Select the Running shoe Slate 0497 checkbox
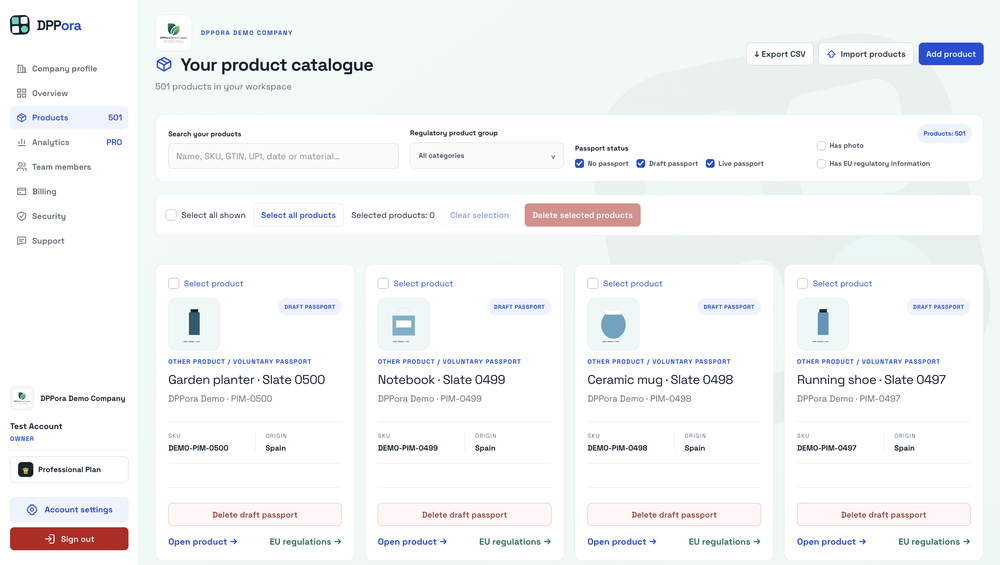Screen dimensions: 1000x565 (802, 283)
